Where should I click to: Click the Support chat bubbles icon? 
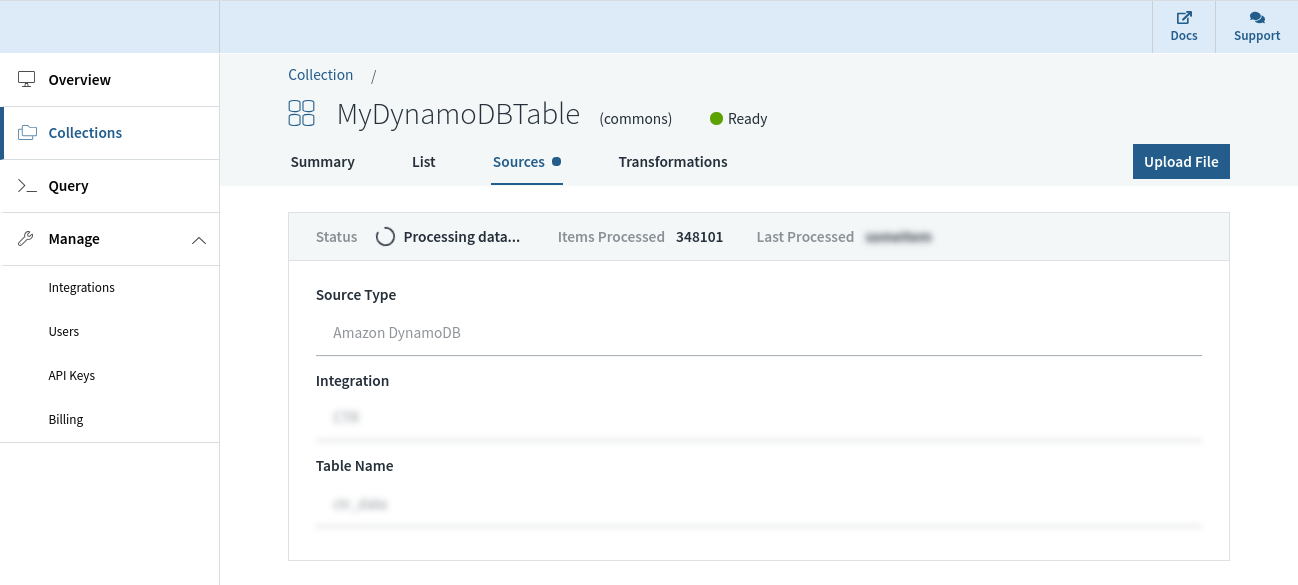pos(1257,18)
